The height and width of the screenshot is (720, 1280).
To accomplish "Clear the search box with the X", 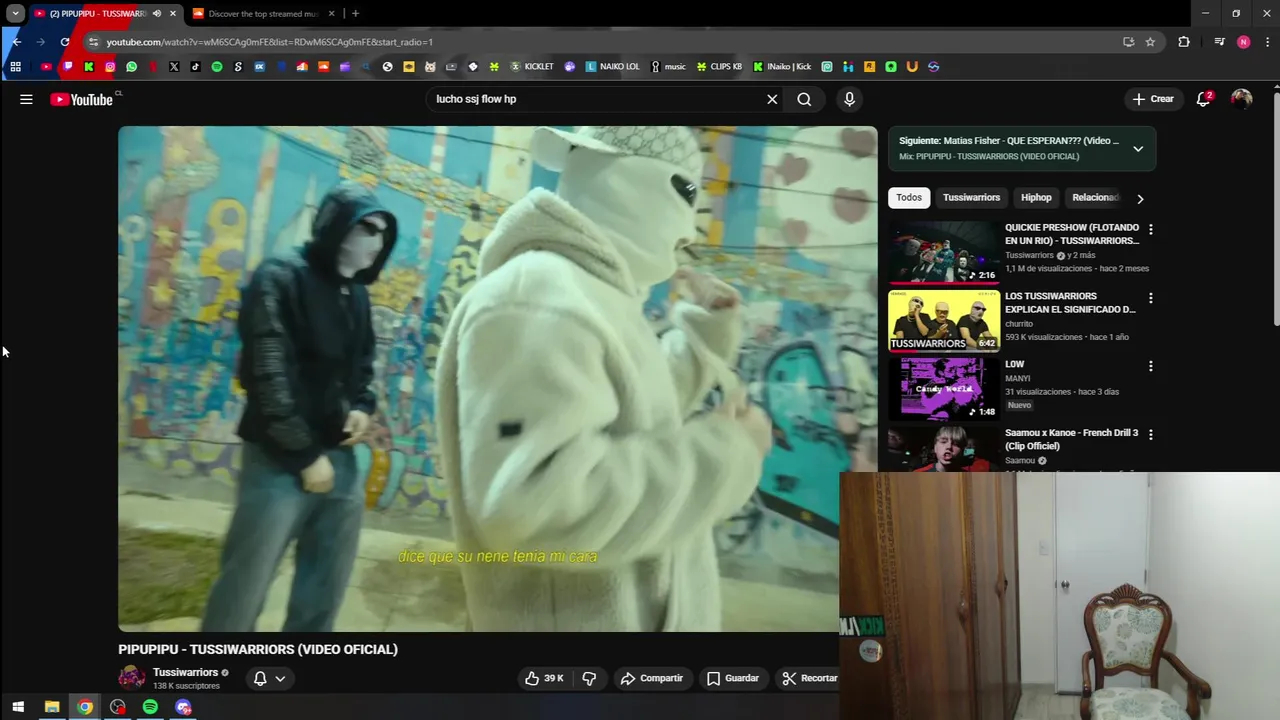I will tap(772, 99).
